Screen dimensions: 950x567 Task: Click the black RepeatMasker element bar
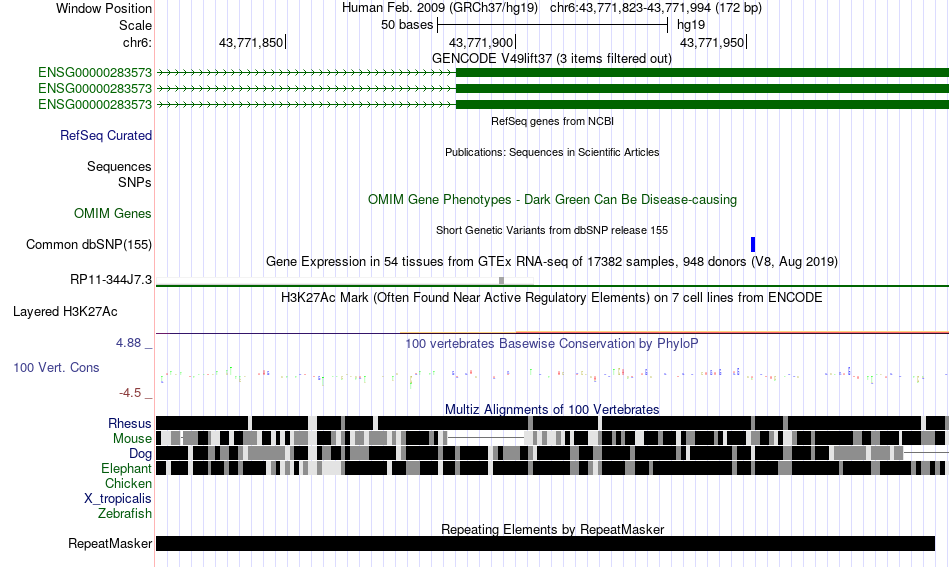(x=545, y=543)
